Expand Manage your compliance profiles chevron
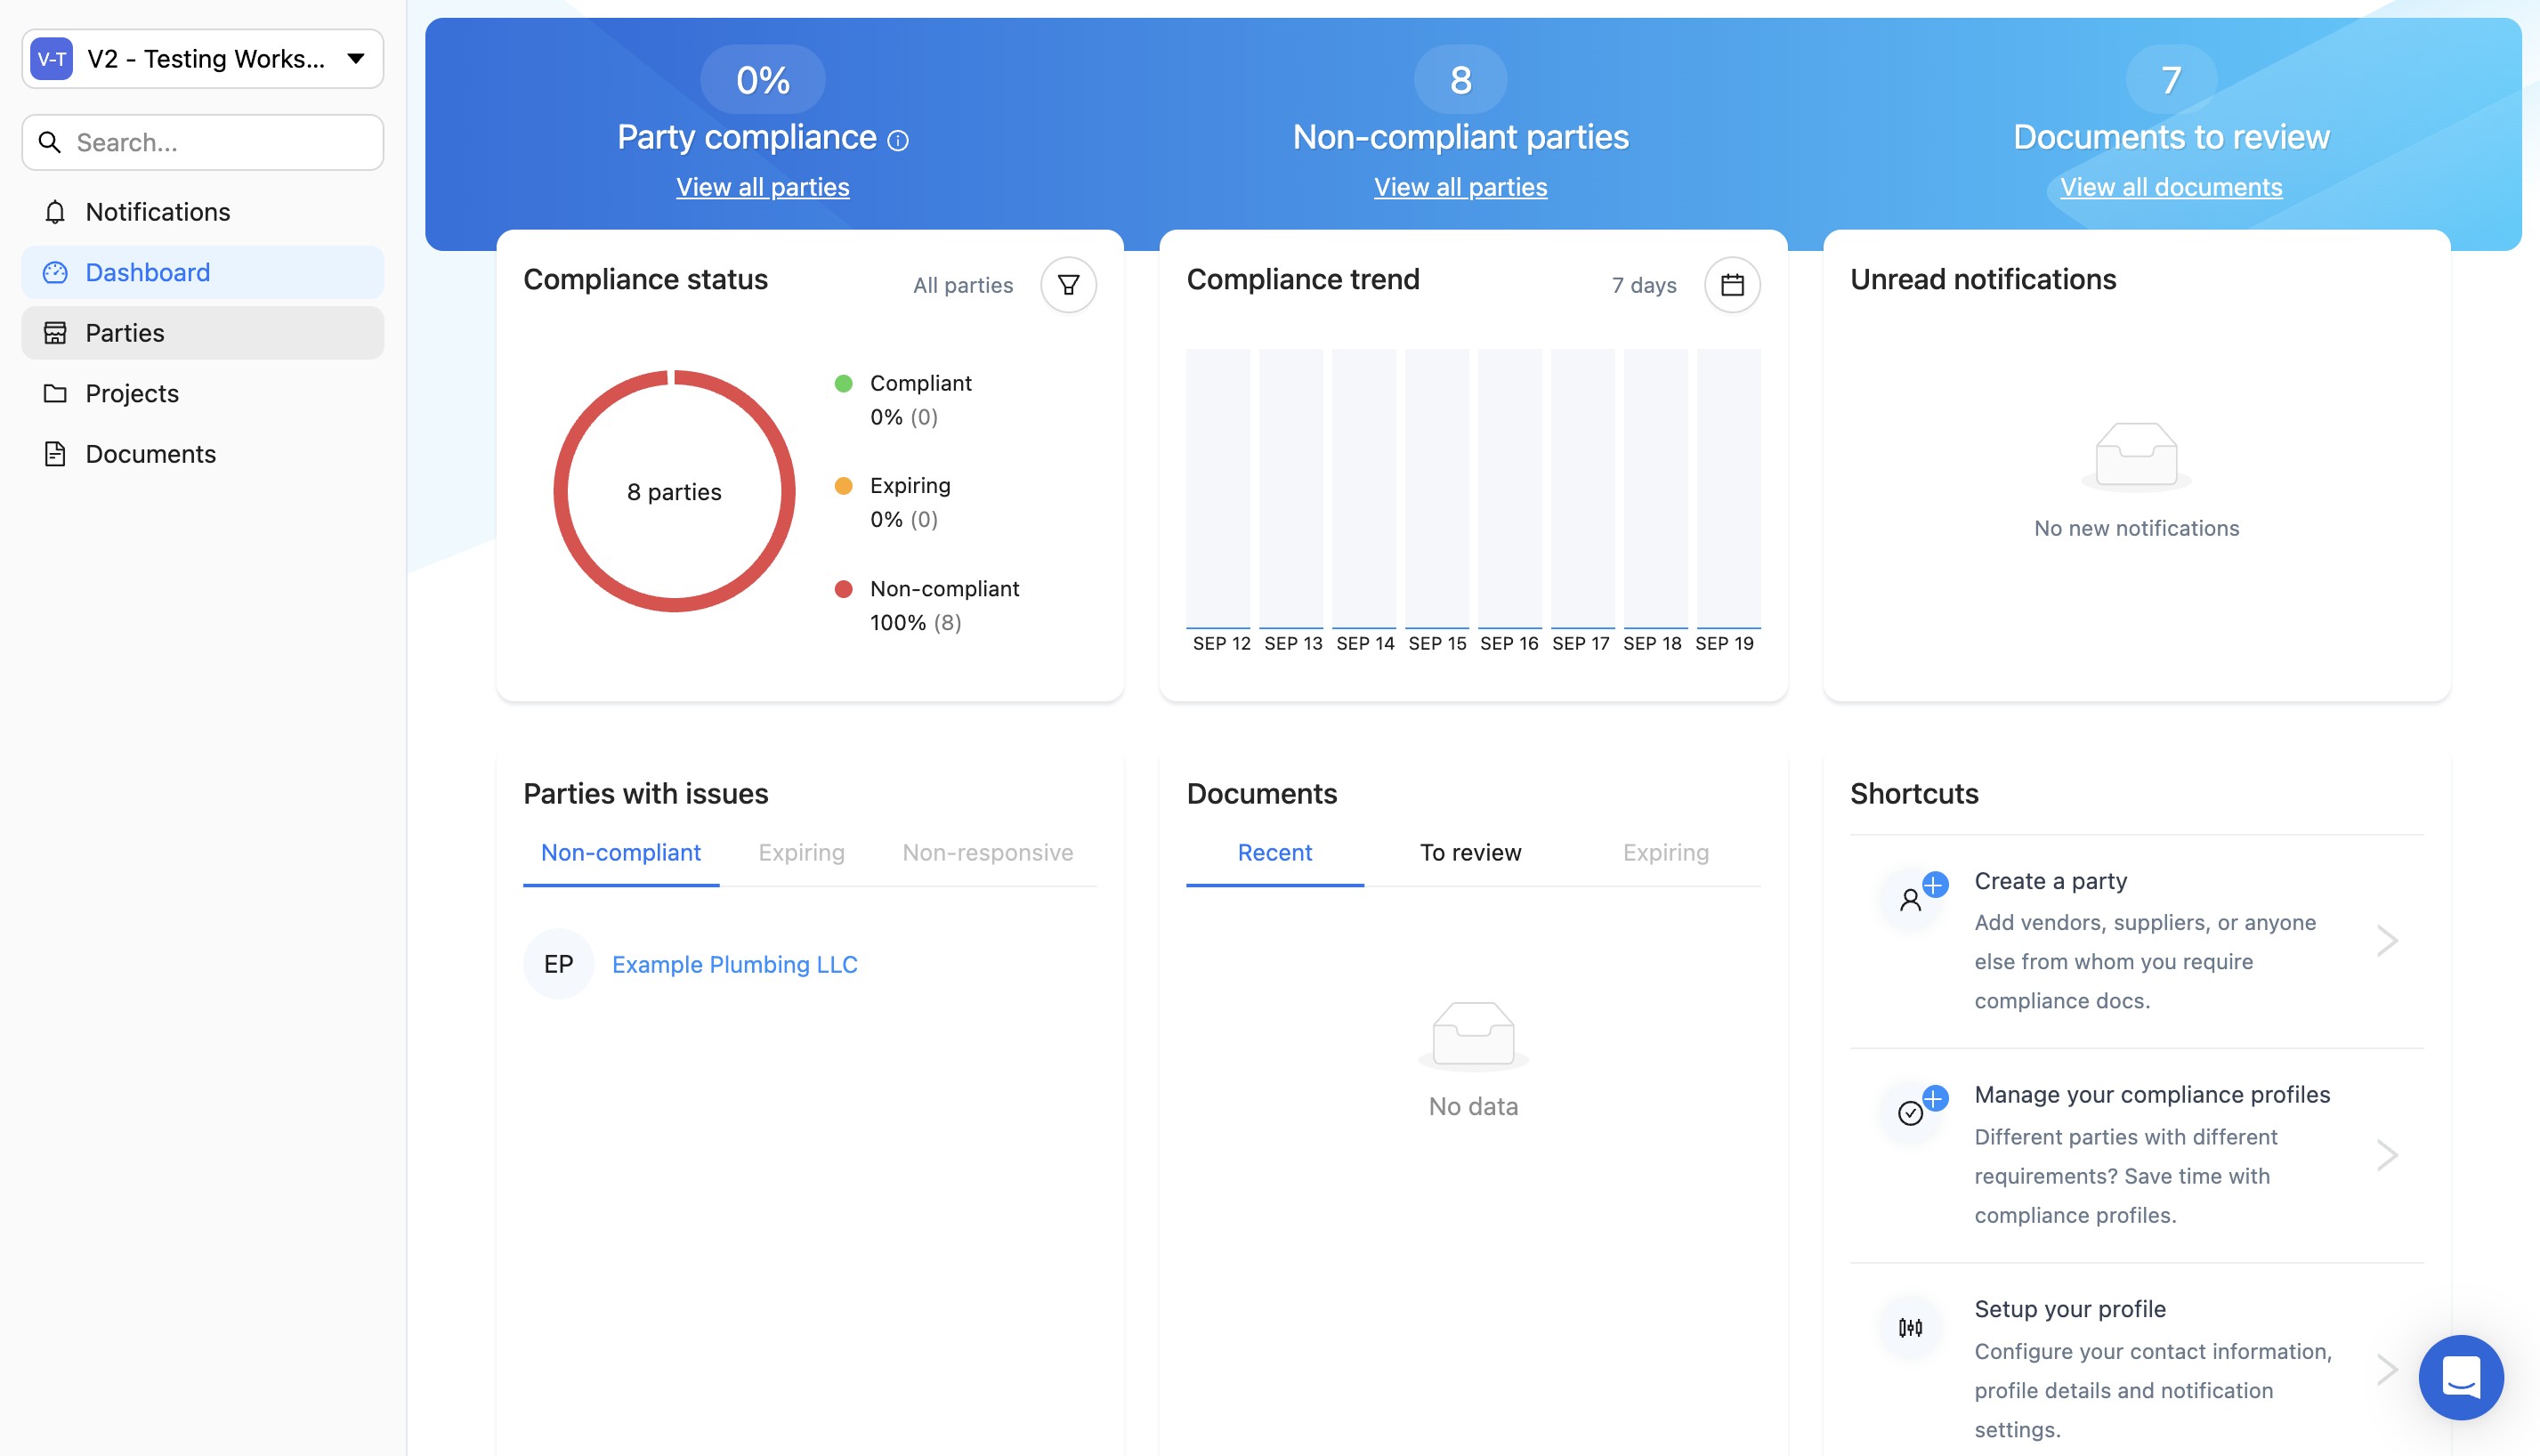This screenshot has height=1456, width=2540. point(2387,1155)
